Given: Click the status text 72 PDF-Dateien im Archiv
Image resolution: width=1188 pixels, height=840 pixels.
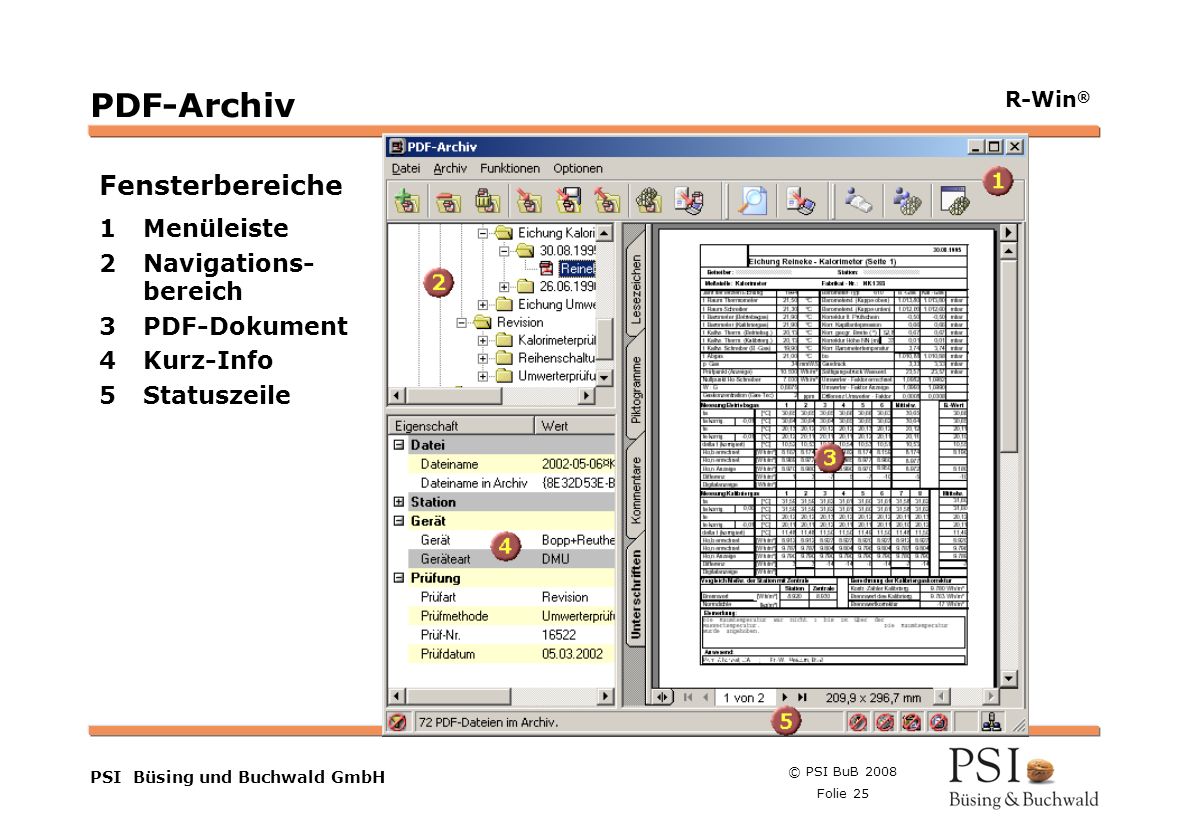Looking at the screenshot, I should point(489,723).
